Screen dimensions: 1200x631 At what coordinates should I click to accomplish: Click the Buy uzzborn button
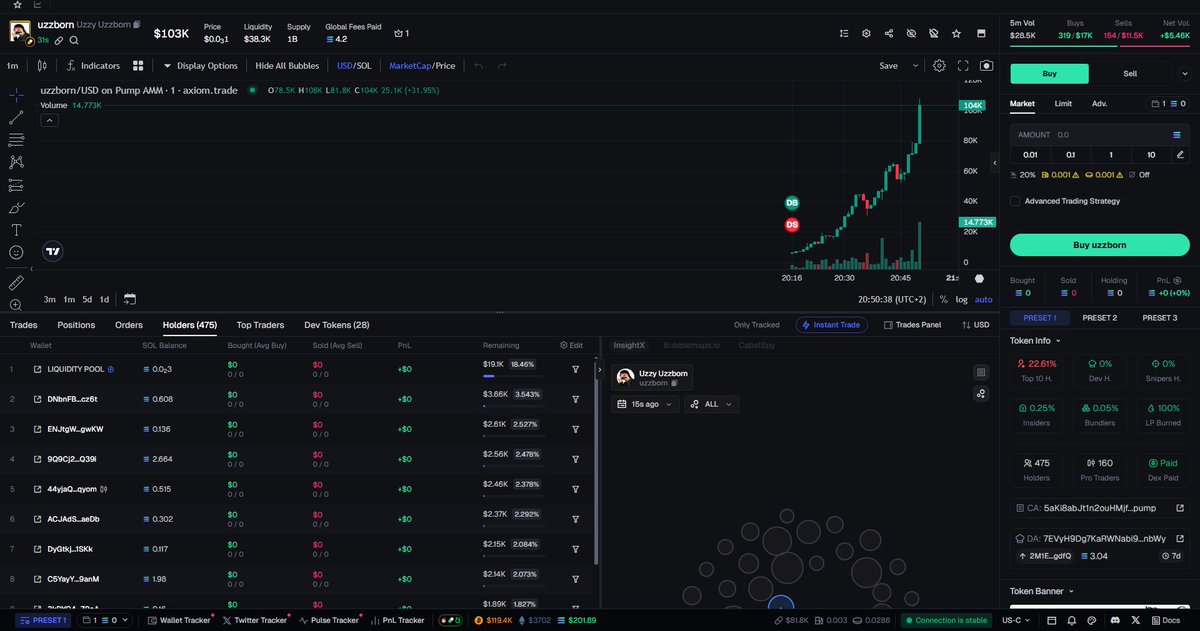pos(1100,245)
